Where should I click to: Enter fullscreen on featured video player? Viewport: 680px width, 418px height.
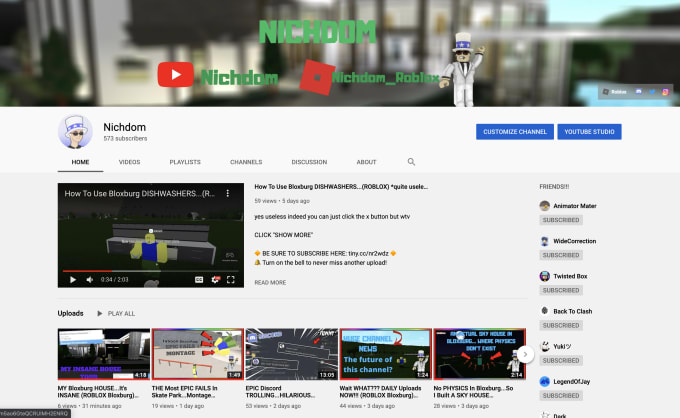(x=231, y=280)
